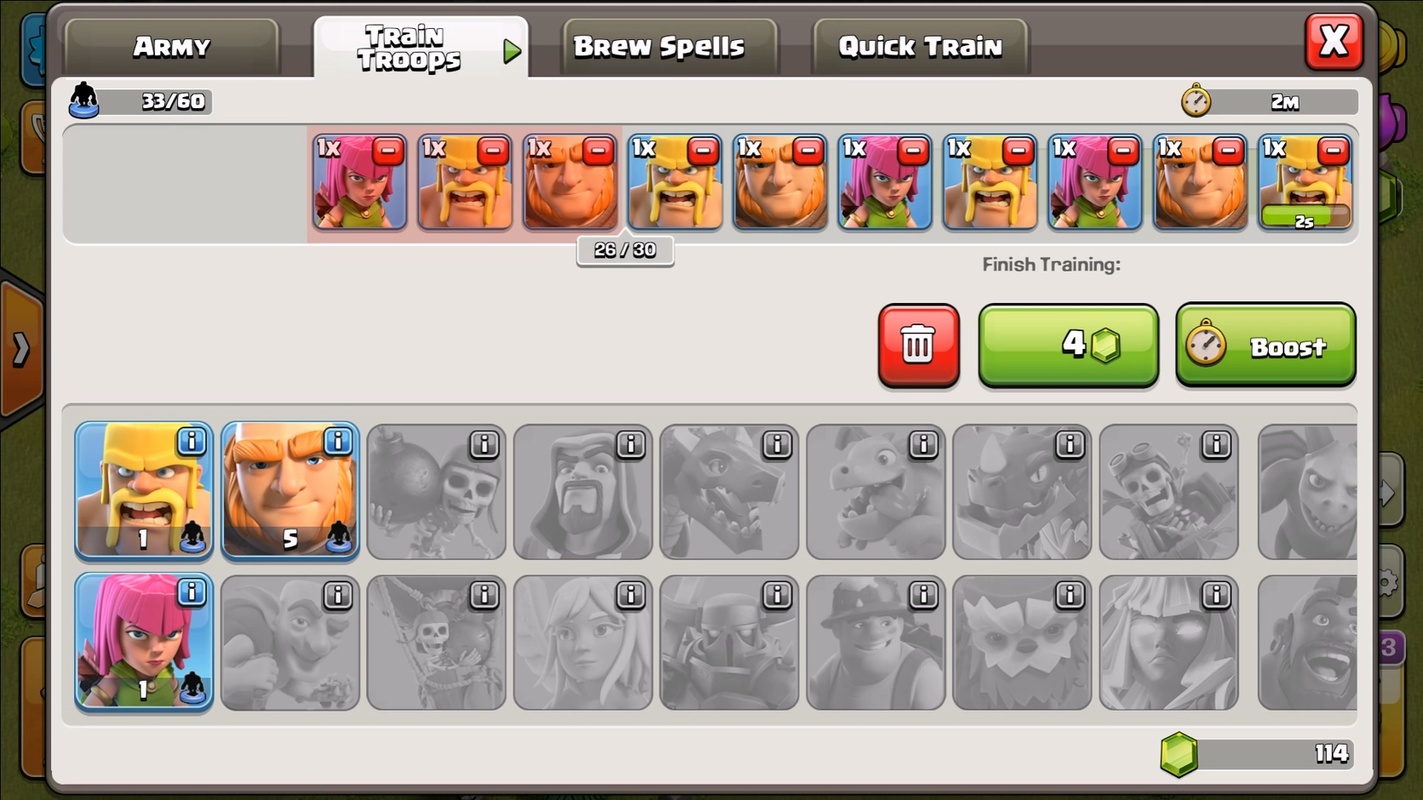Remove the Barbarian currently training with 2s left
Screen dimensions: 1423x800
tap(1333, 151)
